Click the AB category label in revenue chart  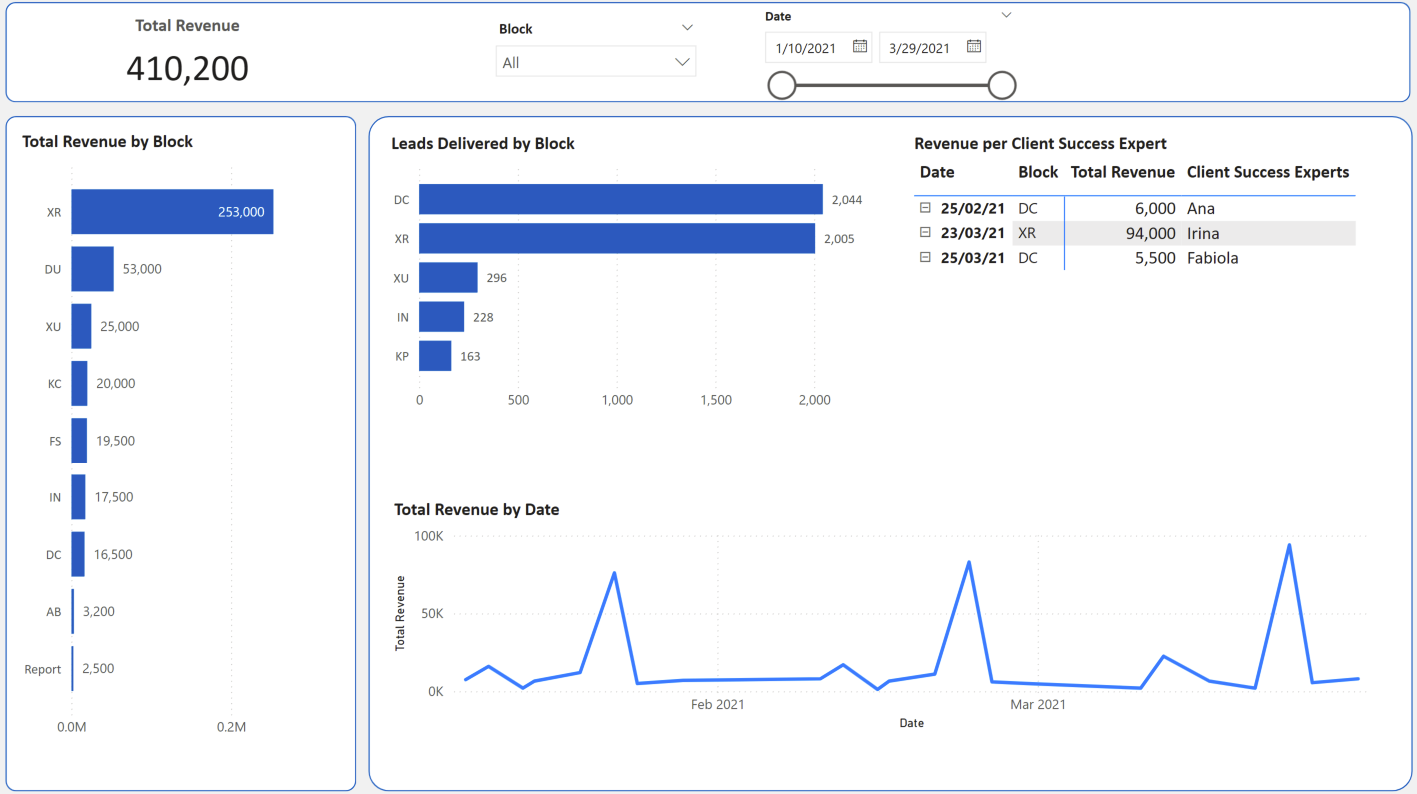[54, 612]
